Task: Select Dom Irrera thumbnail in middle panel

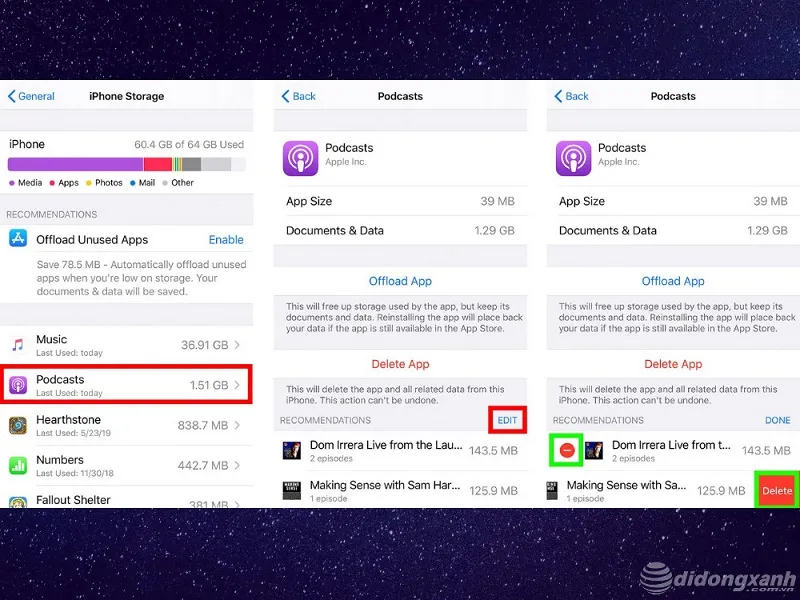Action: [292, 451]
